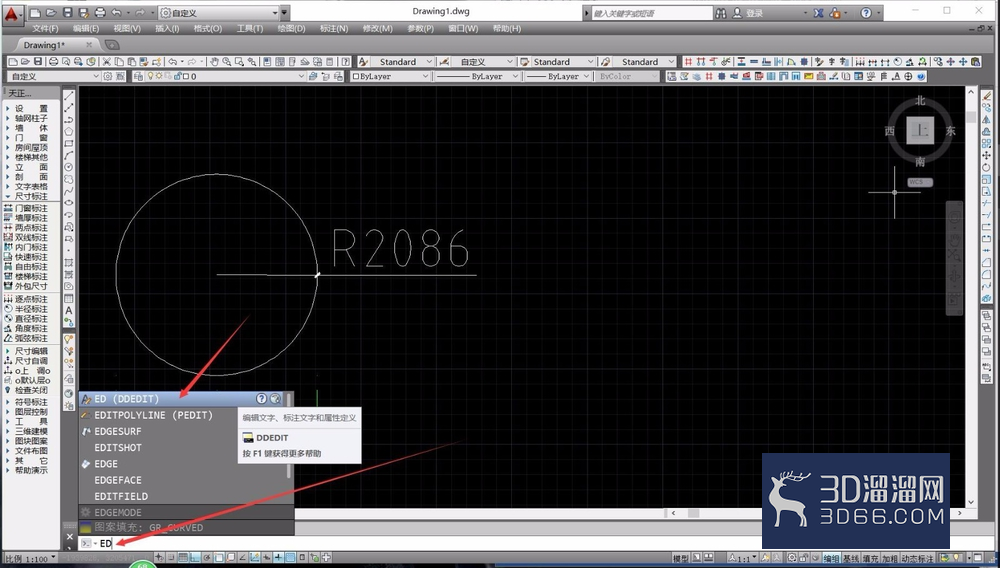The image size is (1000, 568).
Task: Toggle 基线 in the status bar
Action: (851, 558)
